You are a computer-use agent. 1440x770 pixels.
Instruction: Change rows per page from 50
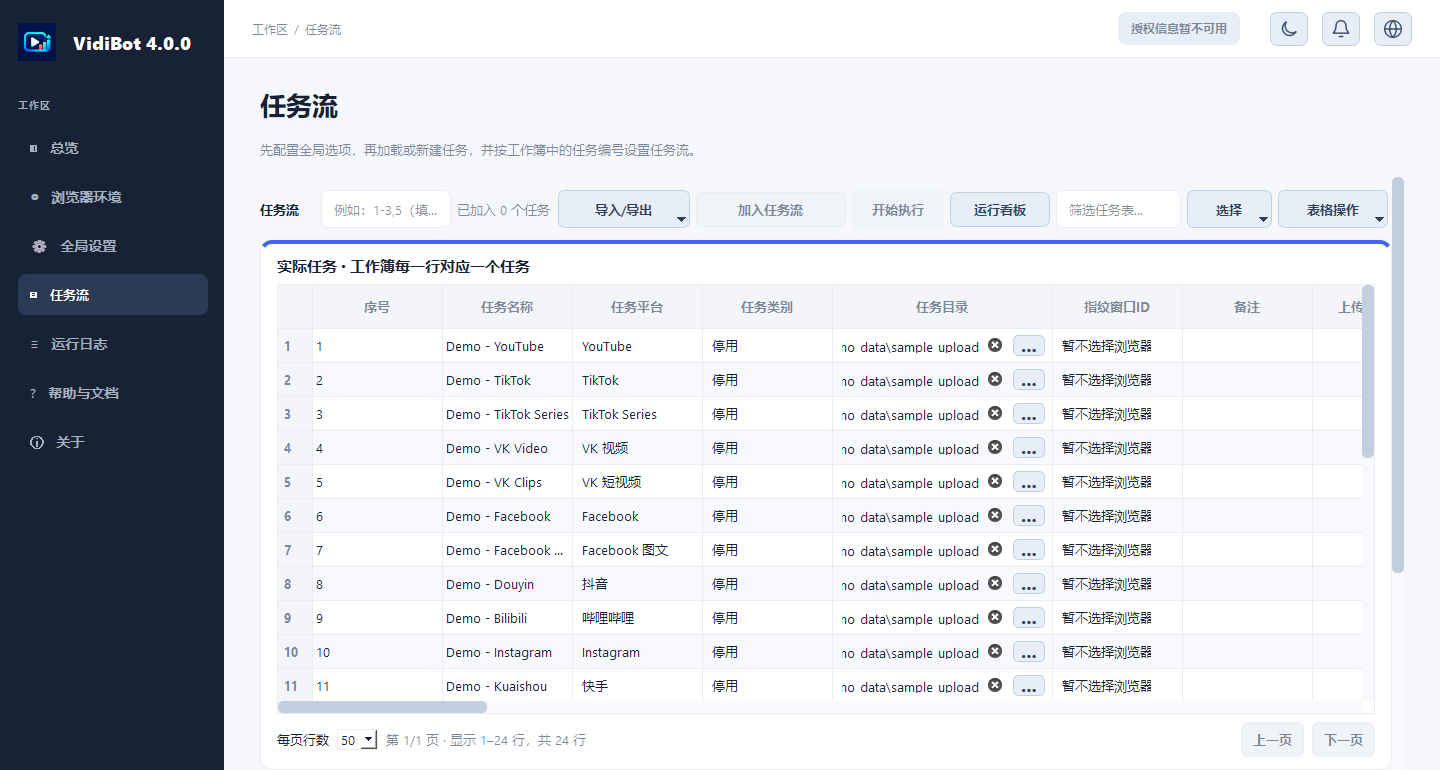(x=357, y=740)
